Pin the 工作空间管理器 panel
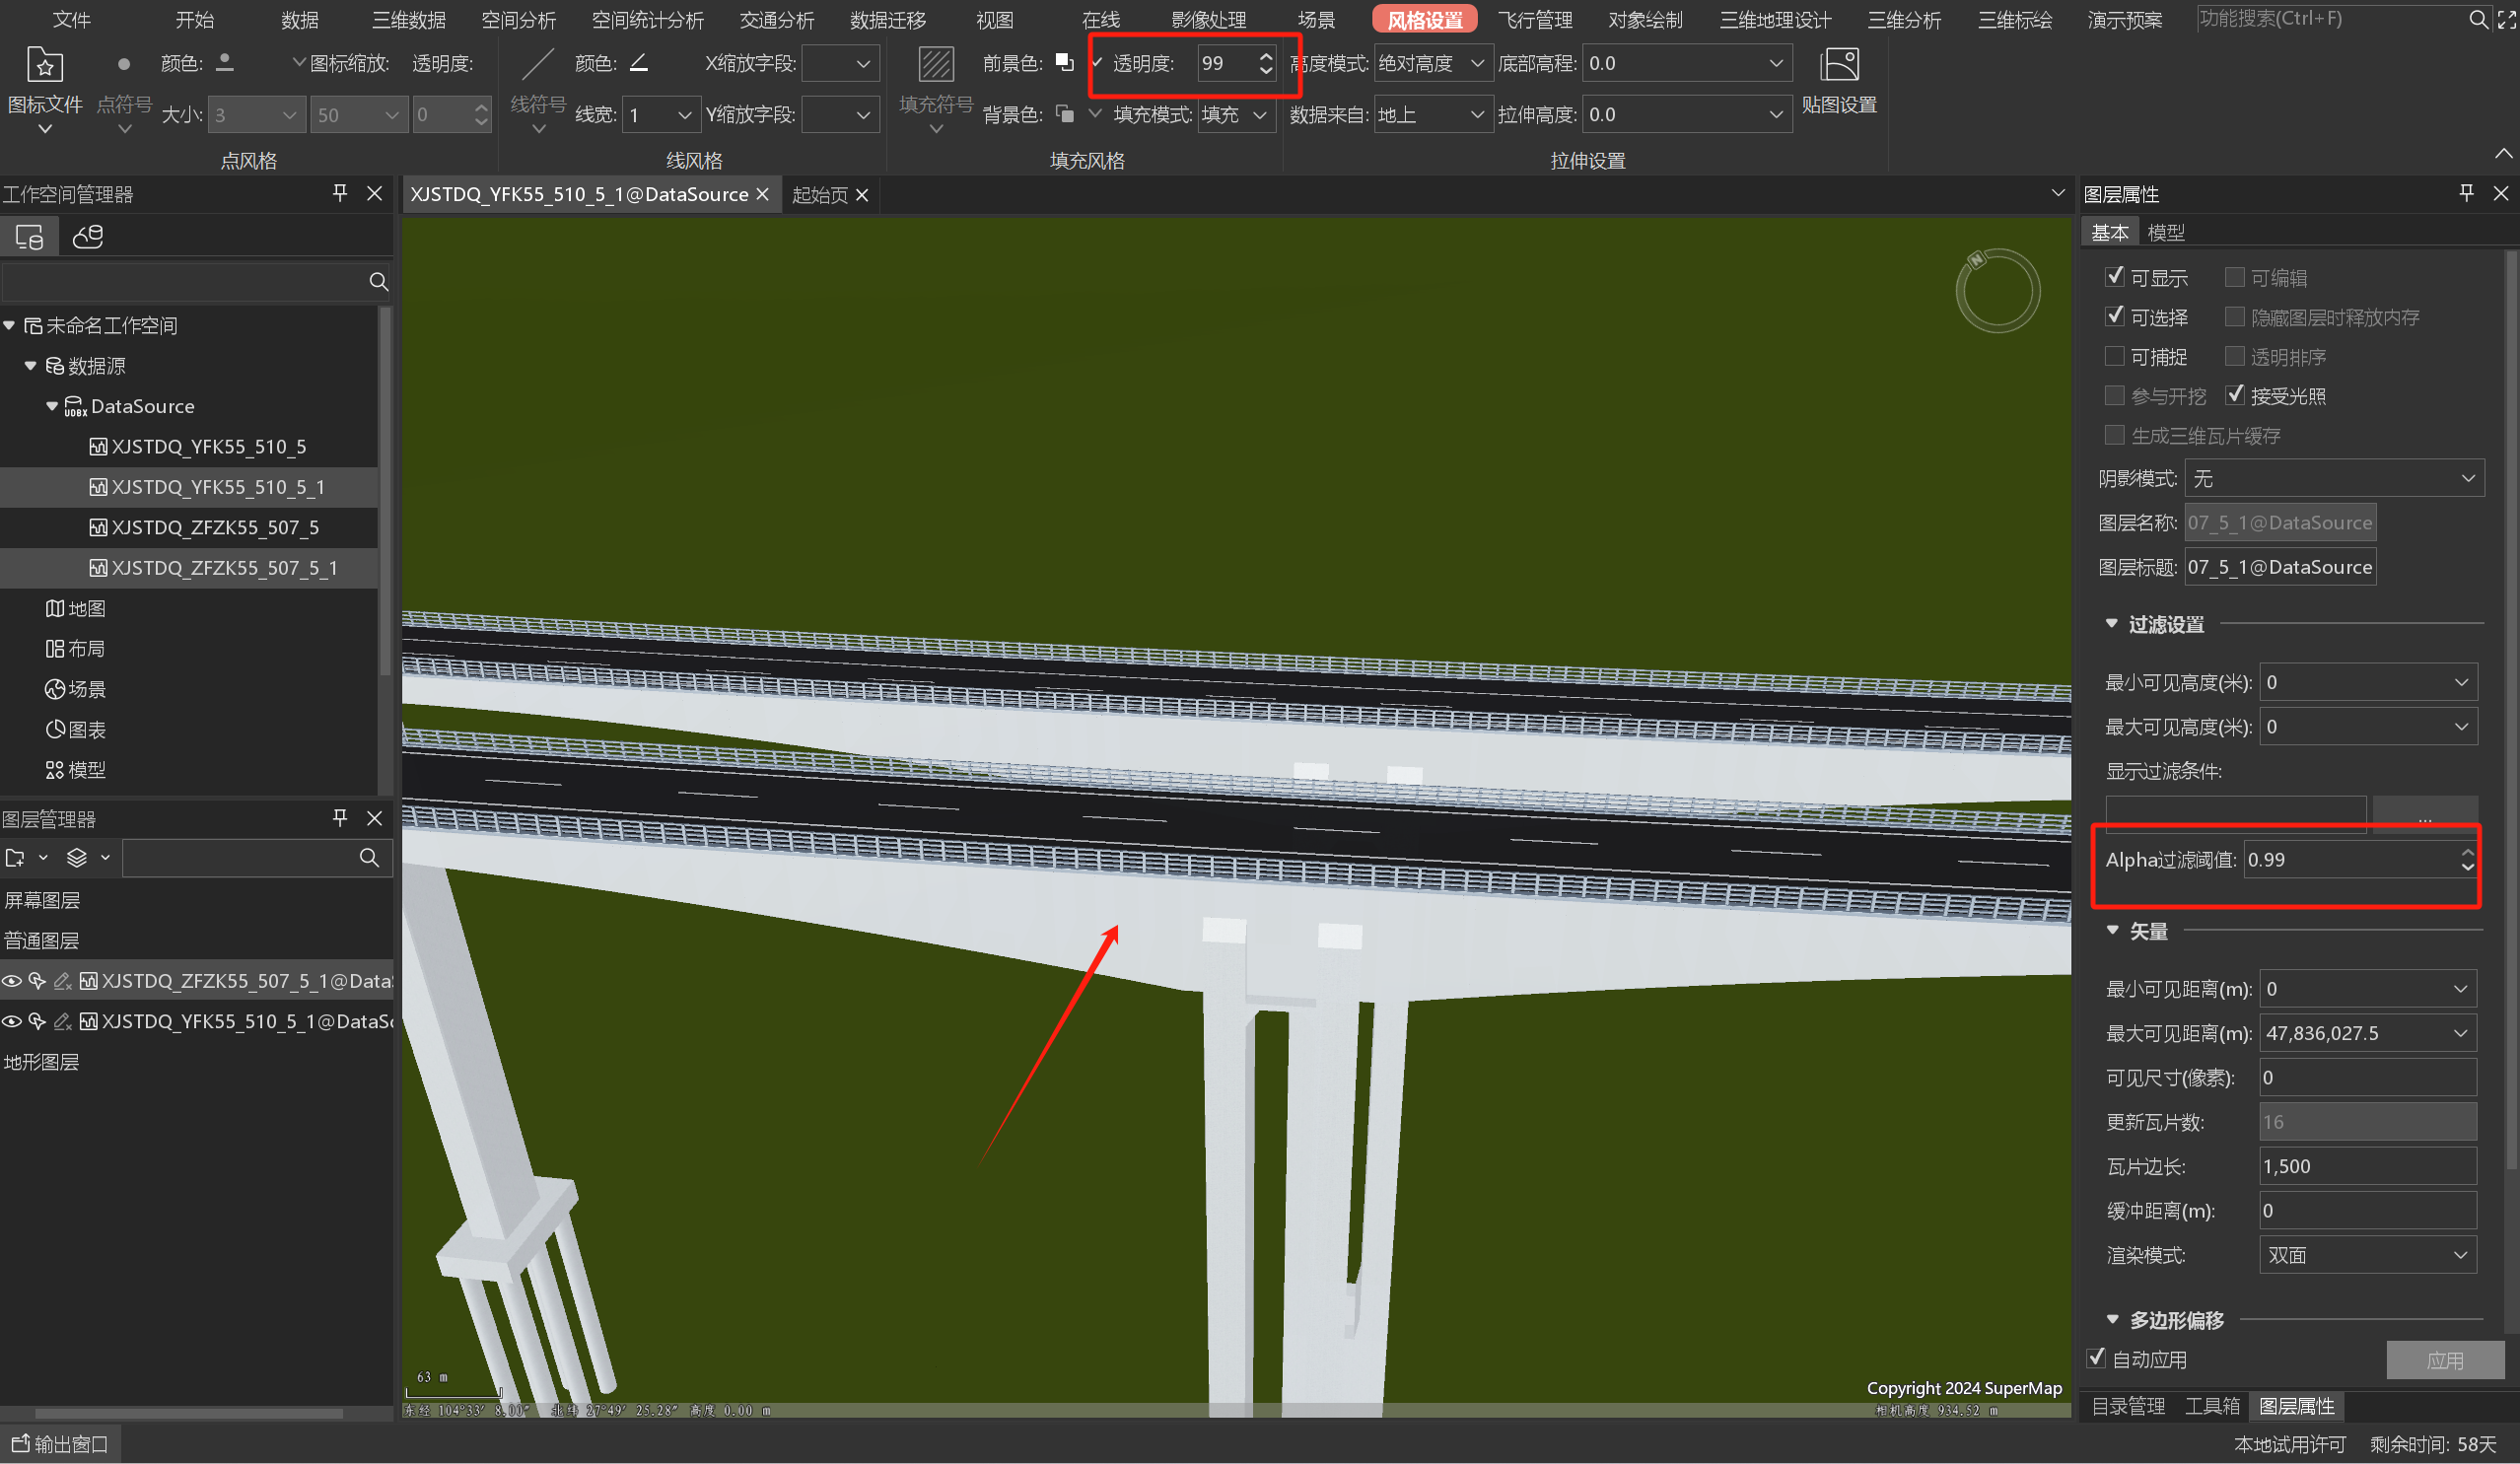The height and width of the screenshot is (1464, 2520). pyautogui.click(x=340, y=193)
